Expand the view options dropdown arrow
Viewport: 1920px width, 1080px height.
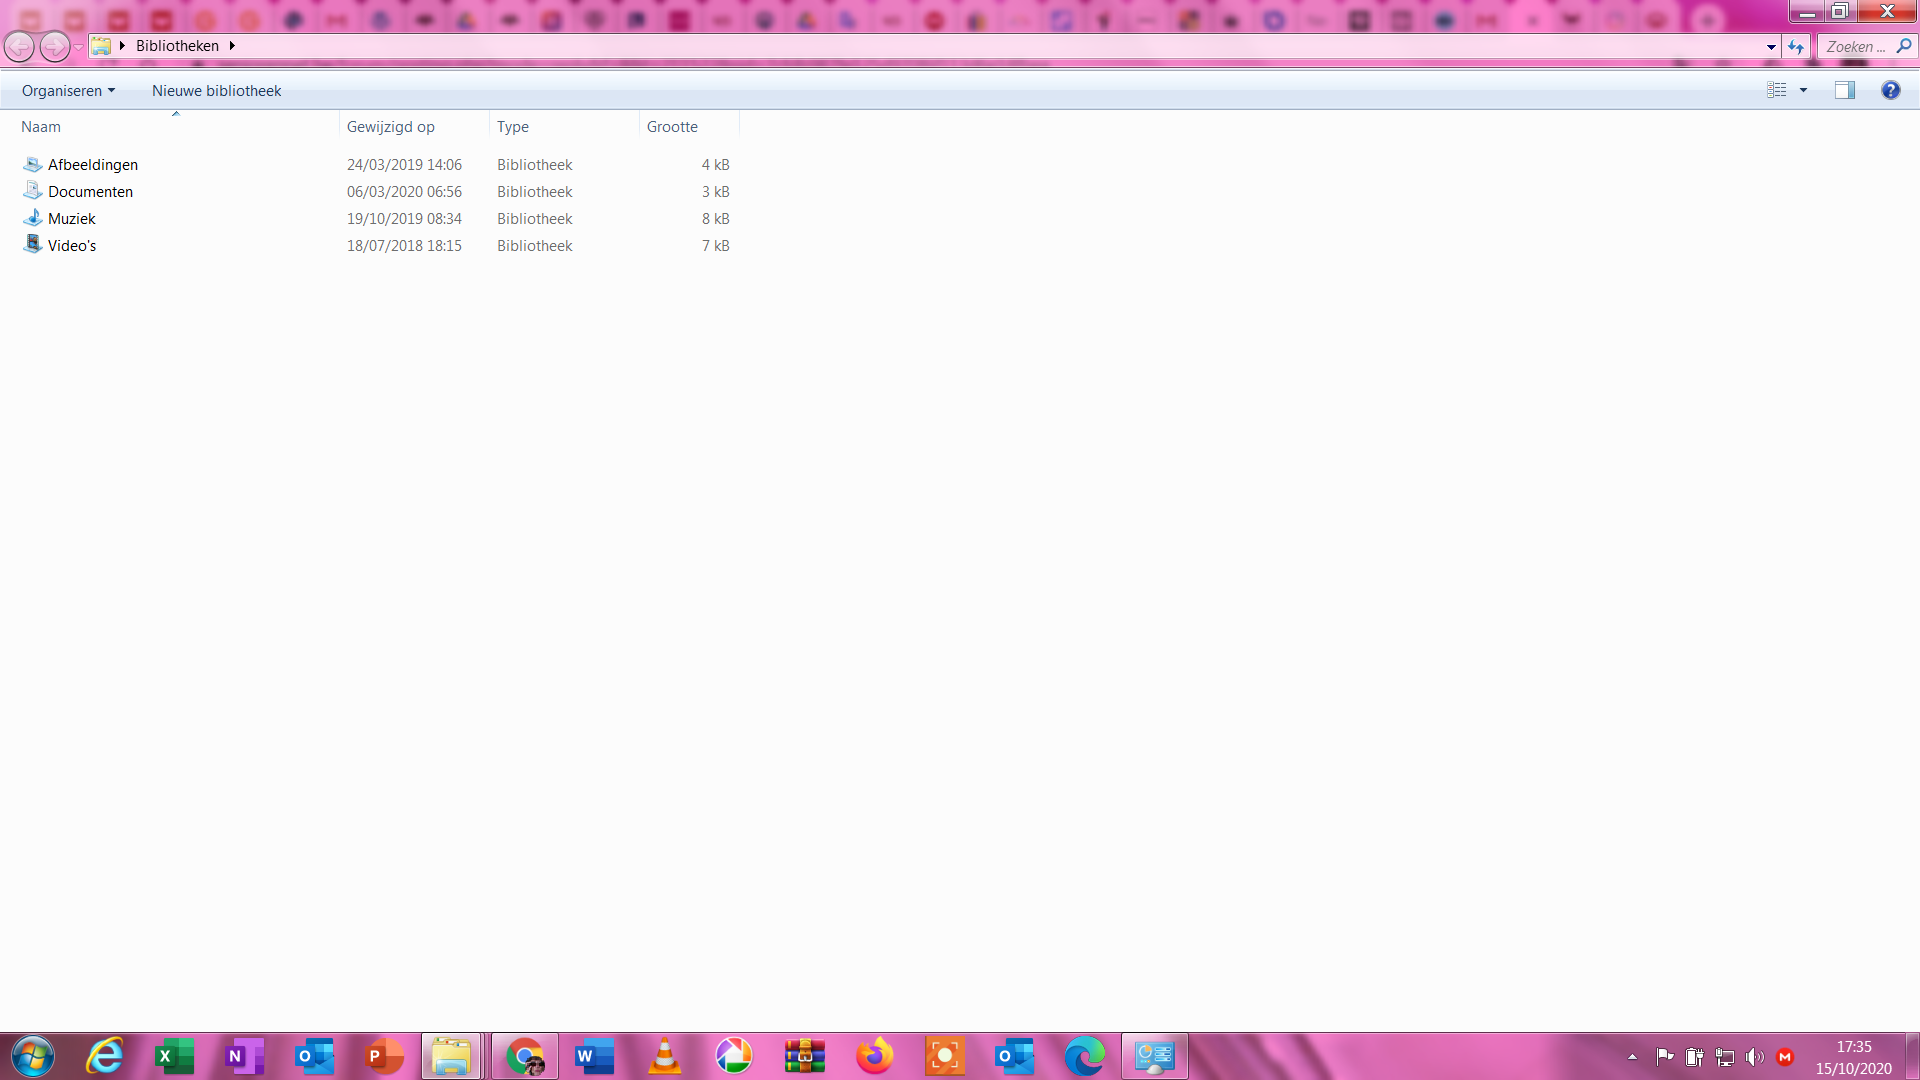pos(1804,90)
